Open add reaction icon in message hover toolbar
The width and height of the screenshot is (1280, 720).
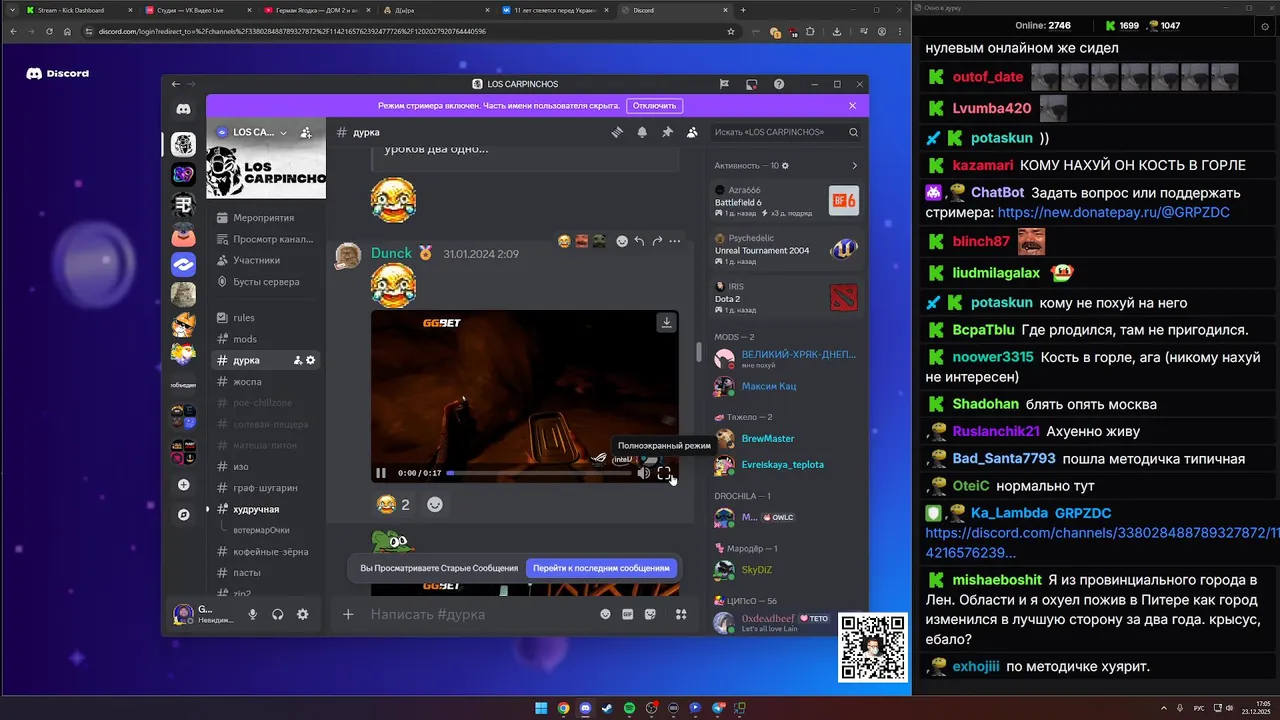tap(622, 241)
